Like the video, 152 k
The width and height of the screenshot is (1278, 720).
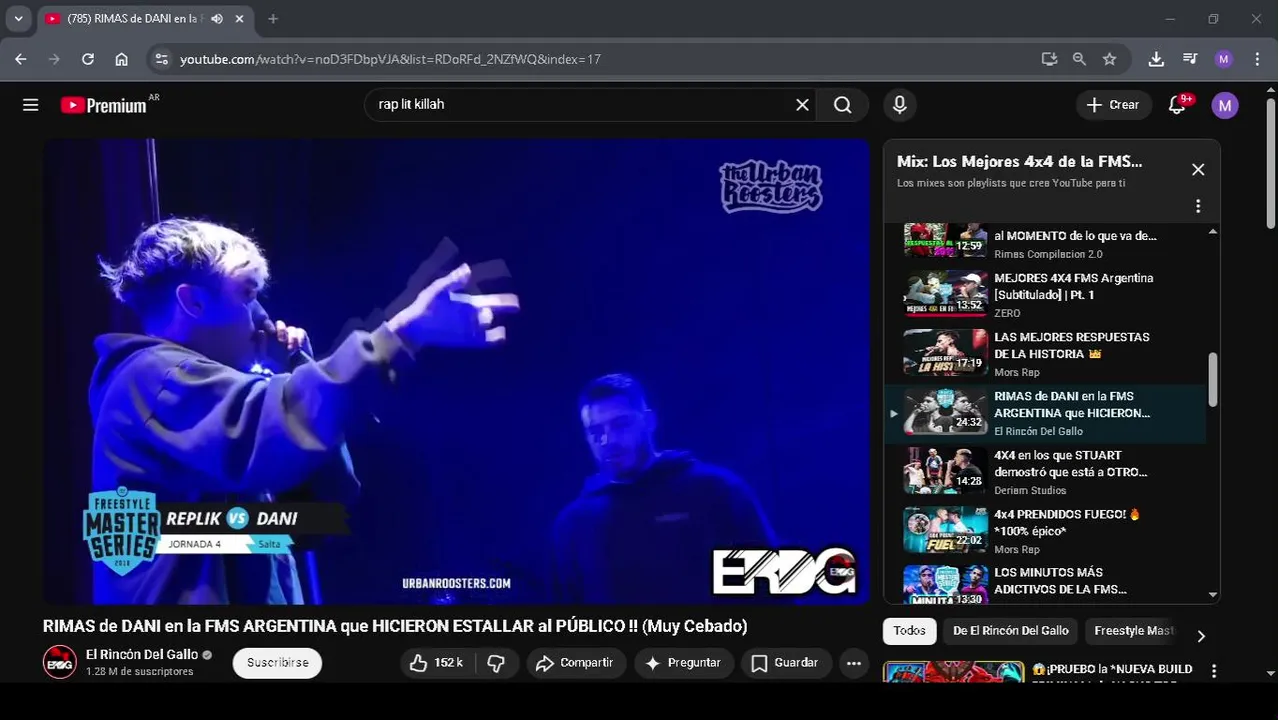point(436,663)
